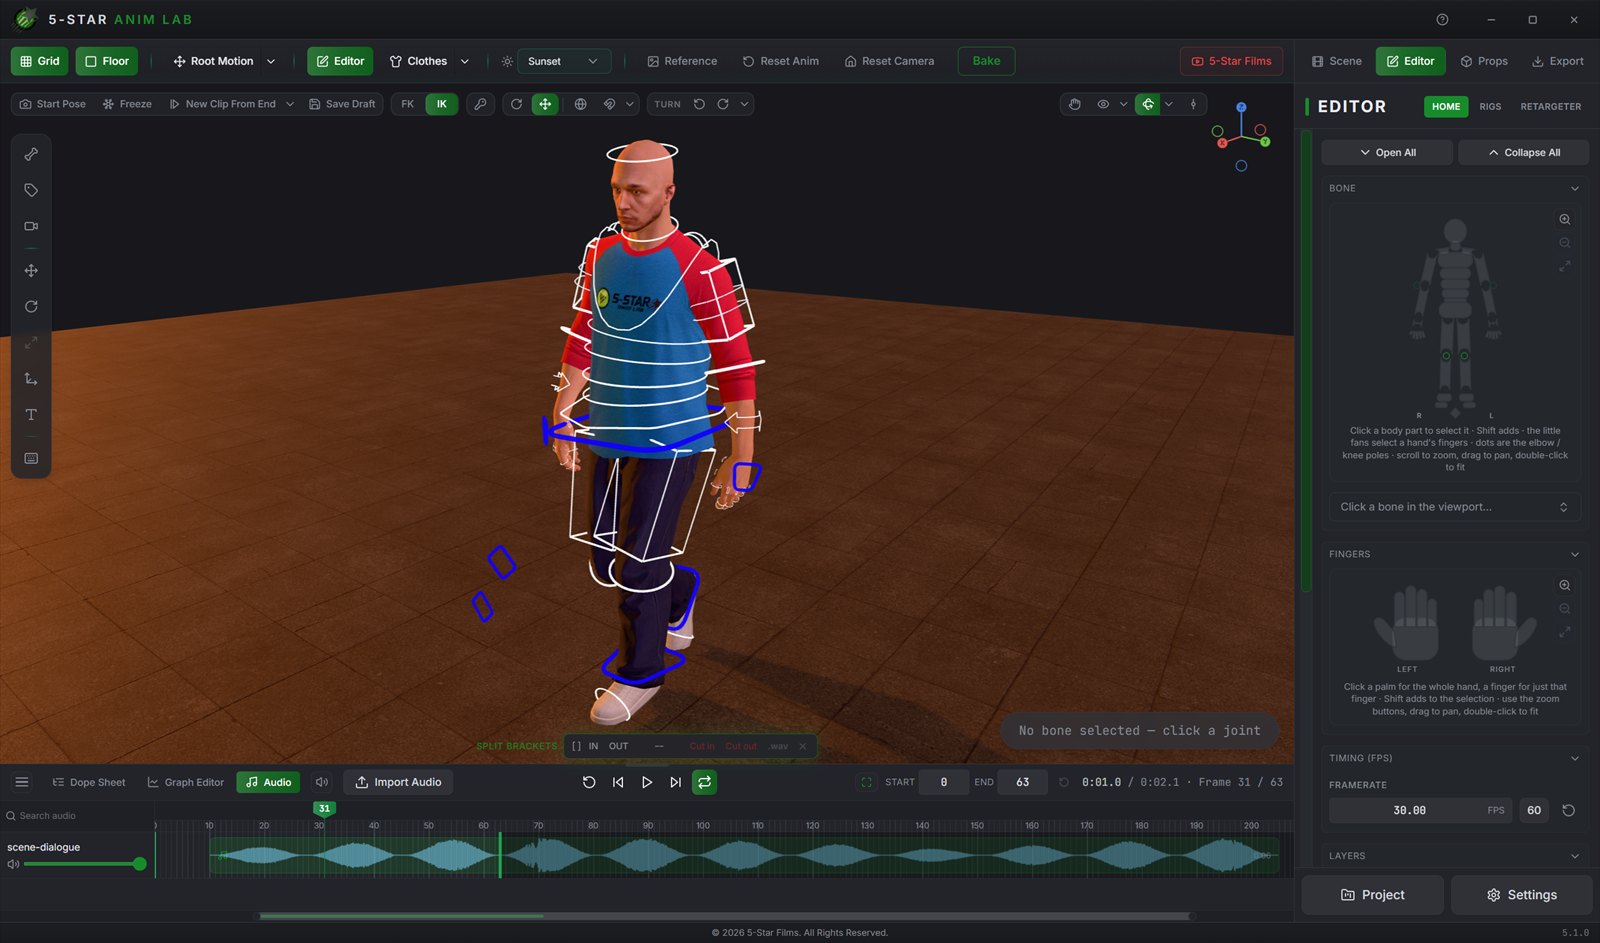Toggle loop playback

[705, 782]
